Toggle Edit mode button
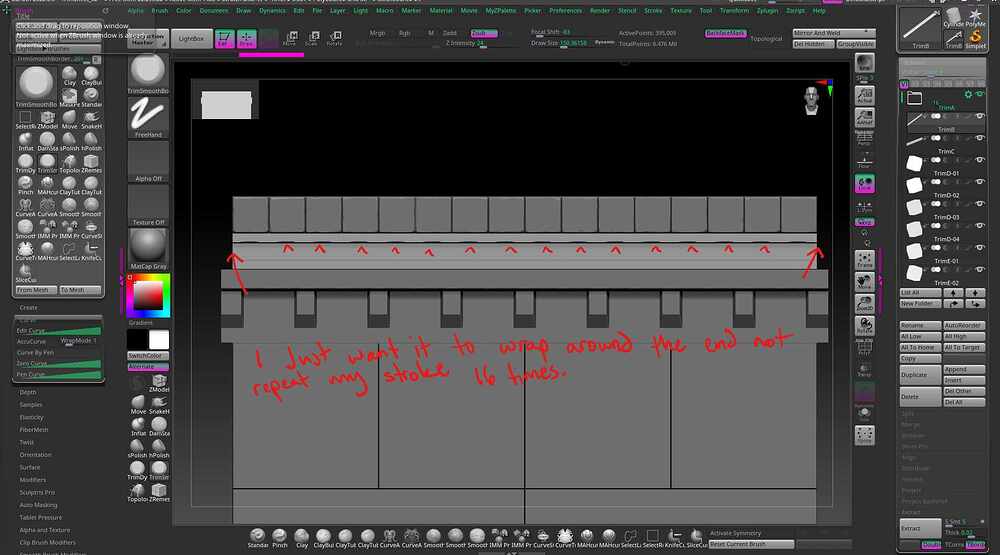 pos(223,39)
